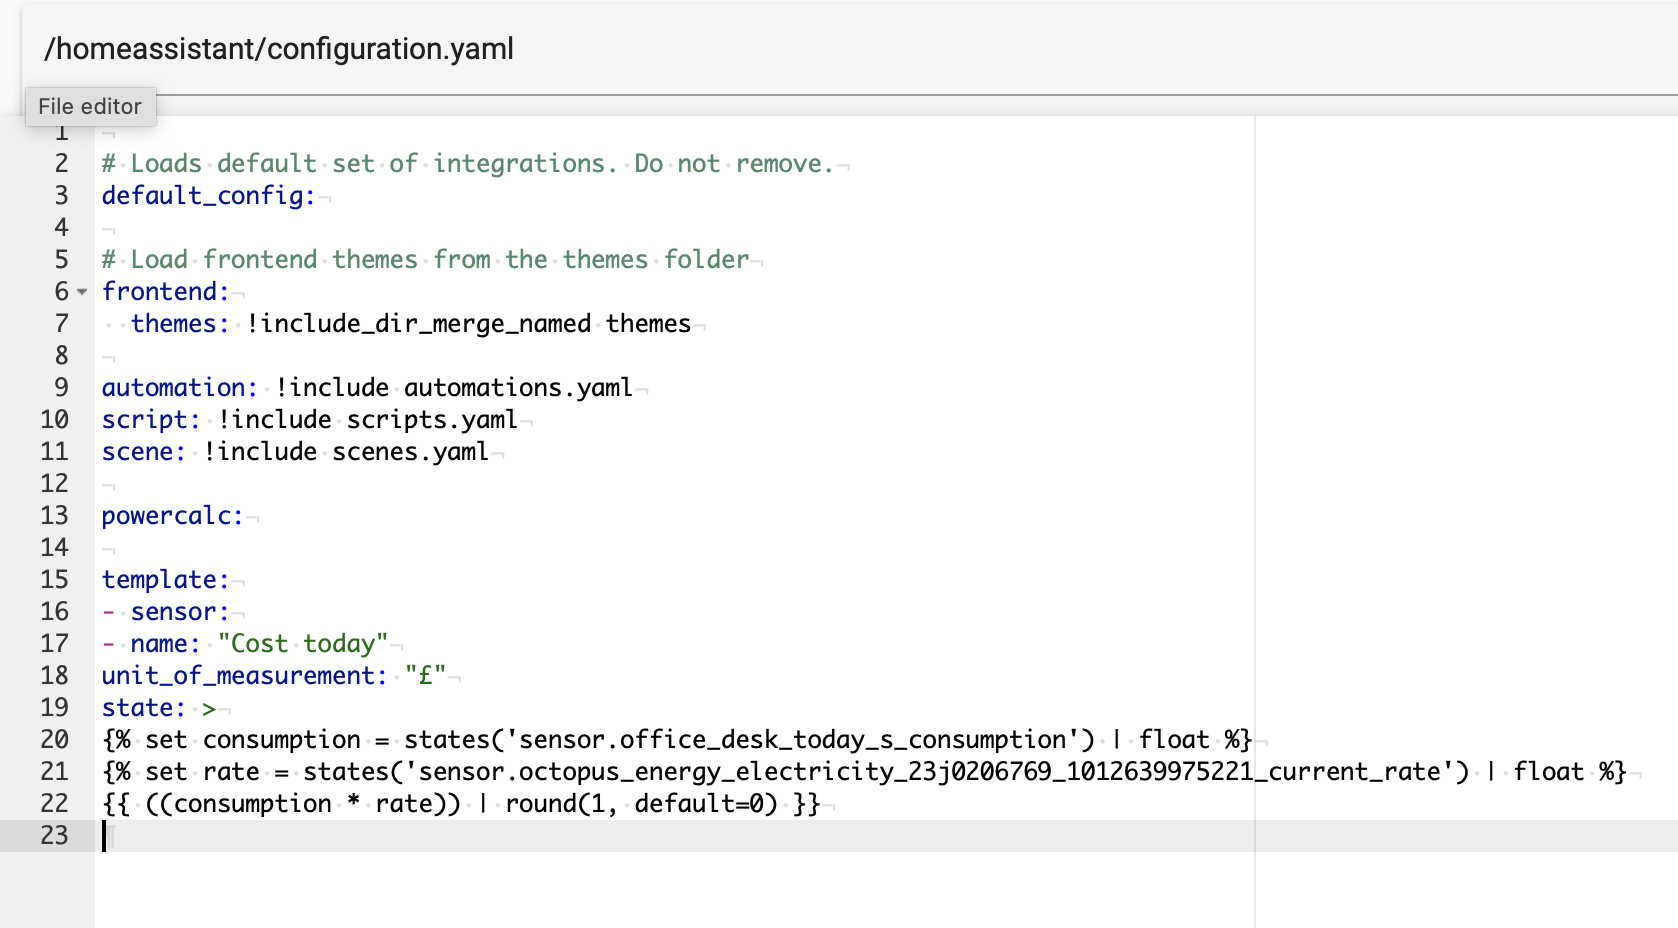This screenshot has width=1678, height=928.
Task: Click the !include_dir_merge_named directive
Action: point(418,324)
